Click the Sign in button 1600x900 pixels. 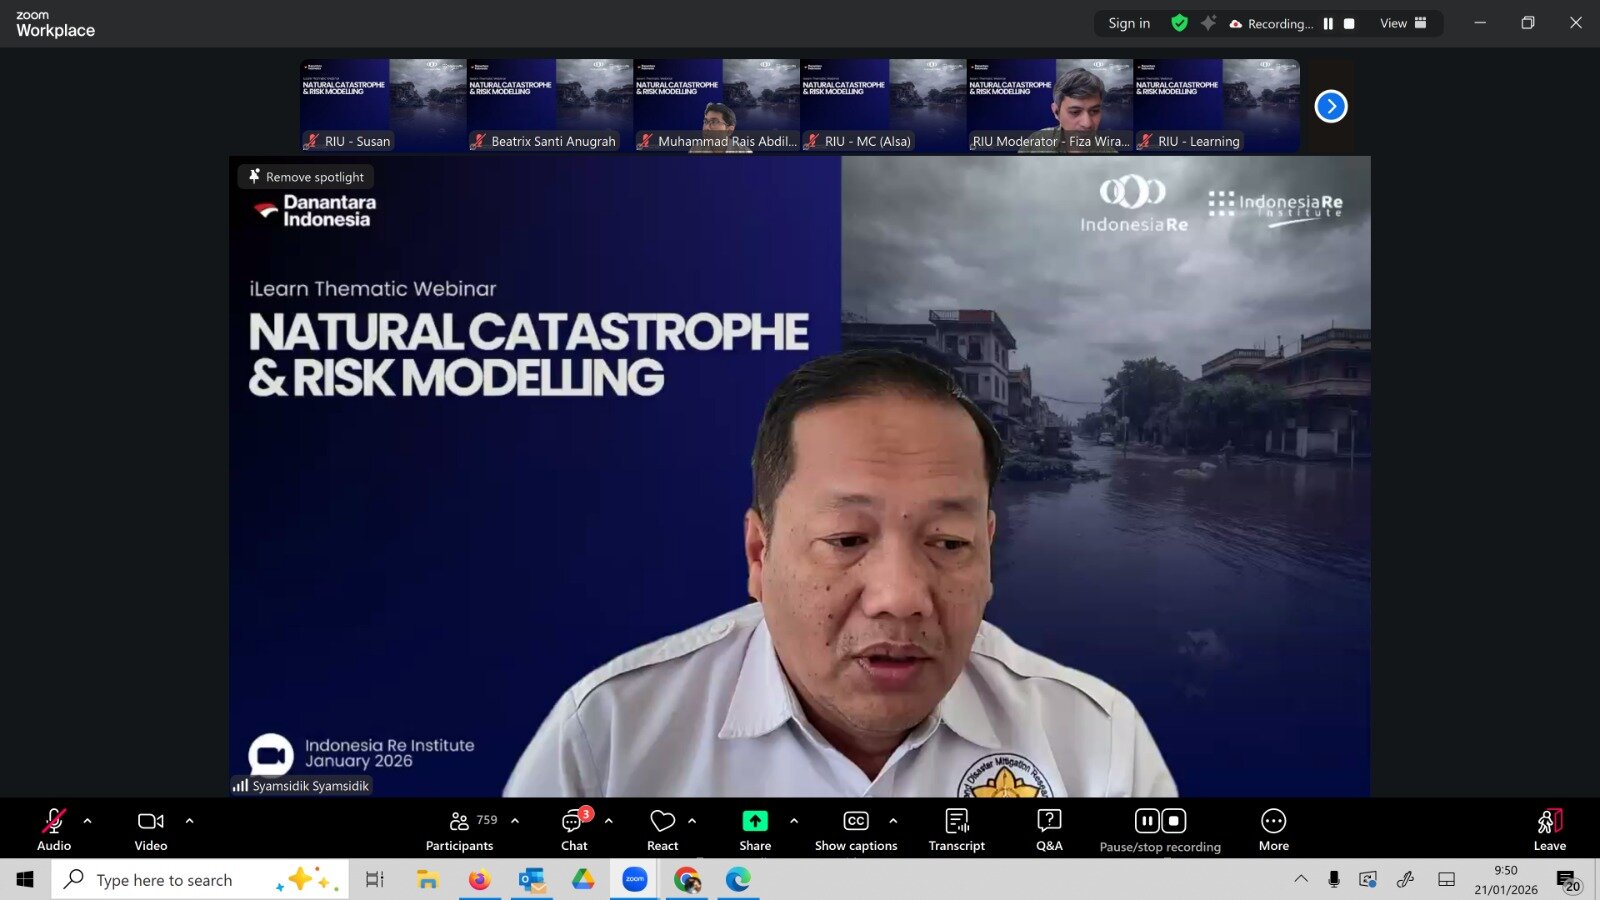coord(1129,23)
